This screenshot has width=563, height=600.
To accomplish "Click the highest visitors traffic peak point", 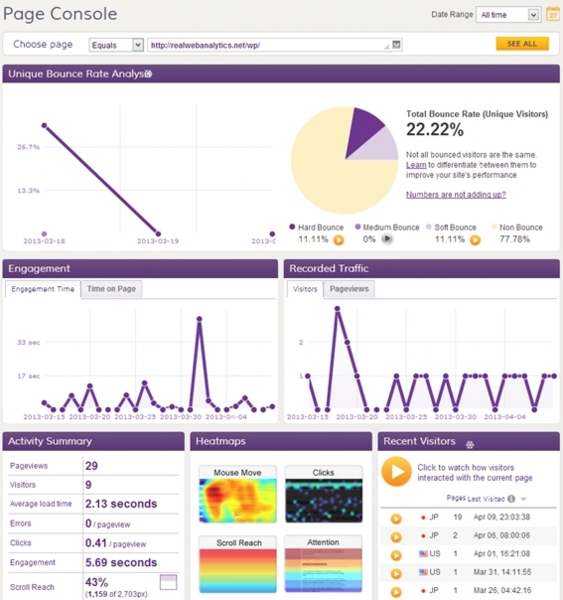I will coord(337,308).
